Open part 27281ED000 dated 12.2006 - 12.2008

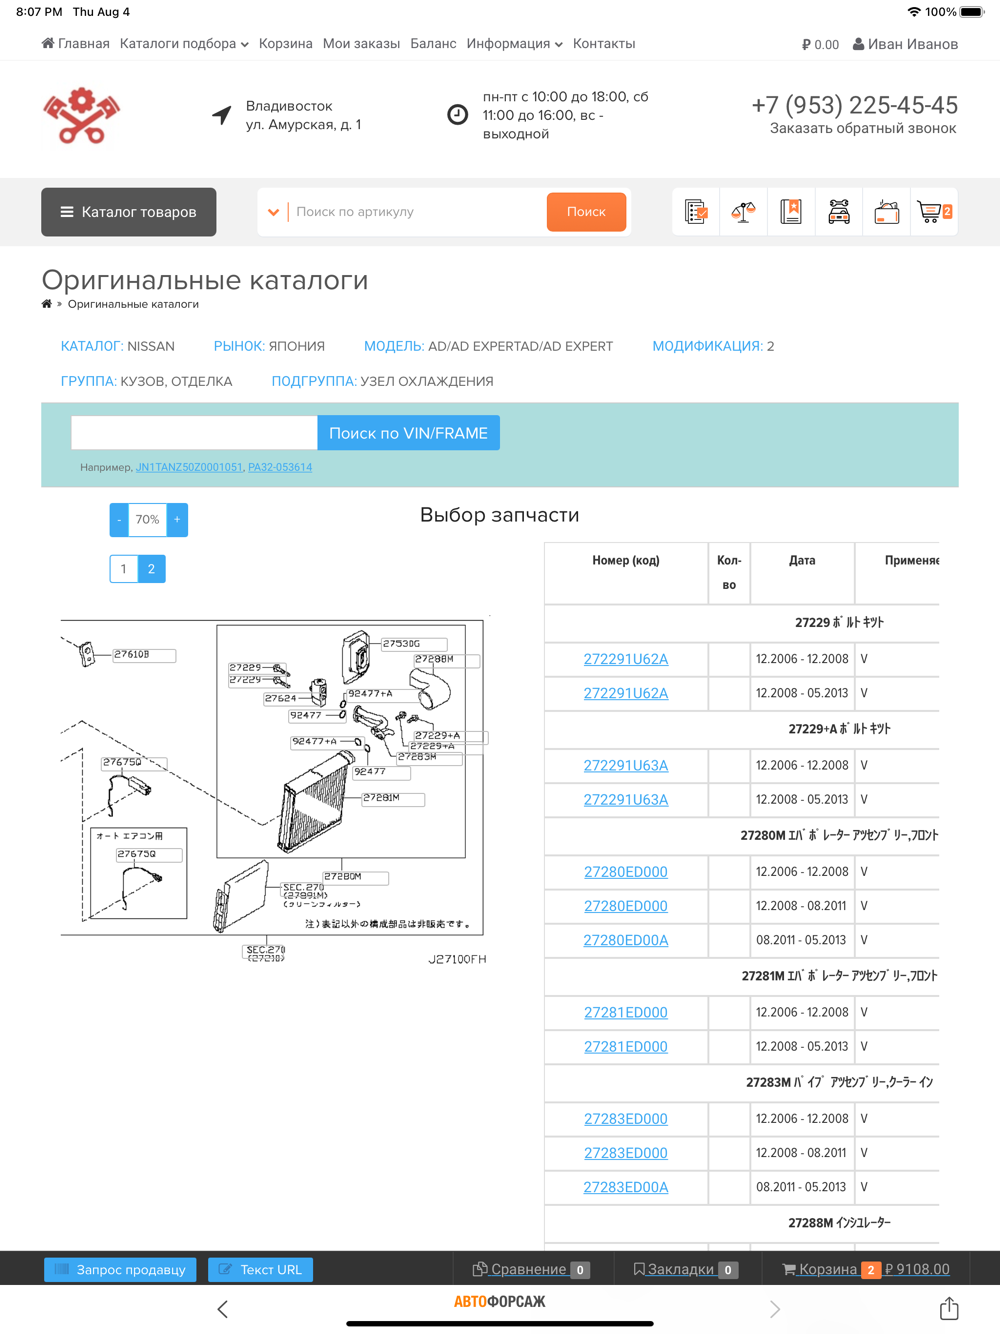(x=626, y=1012)
